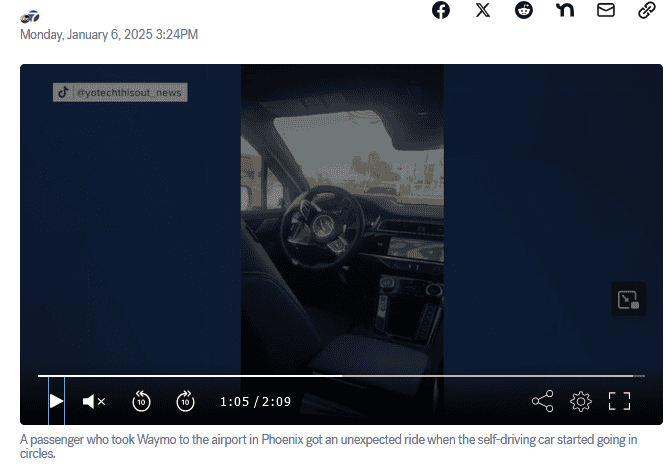666x466 pixels.
Task: Enter fullscreen video mode
Action: coord(619,401)
